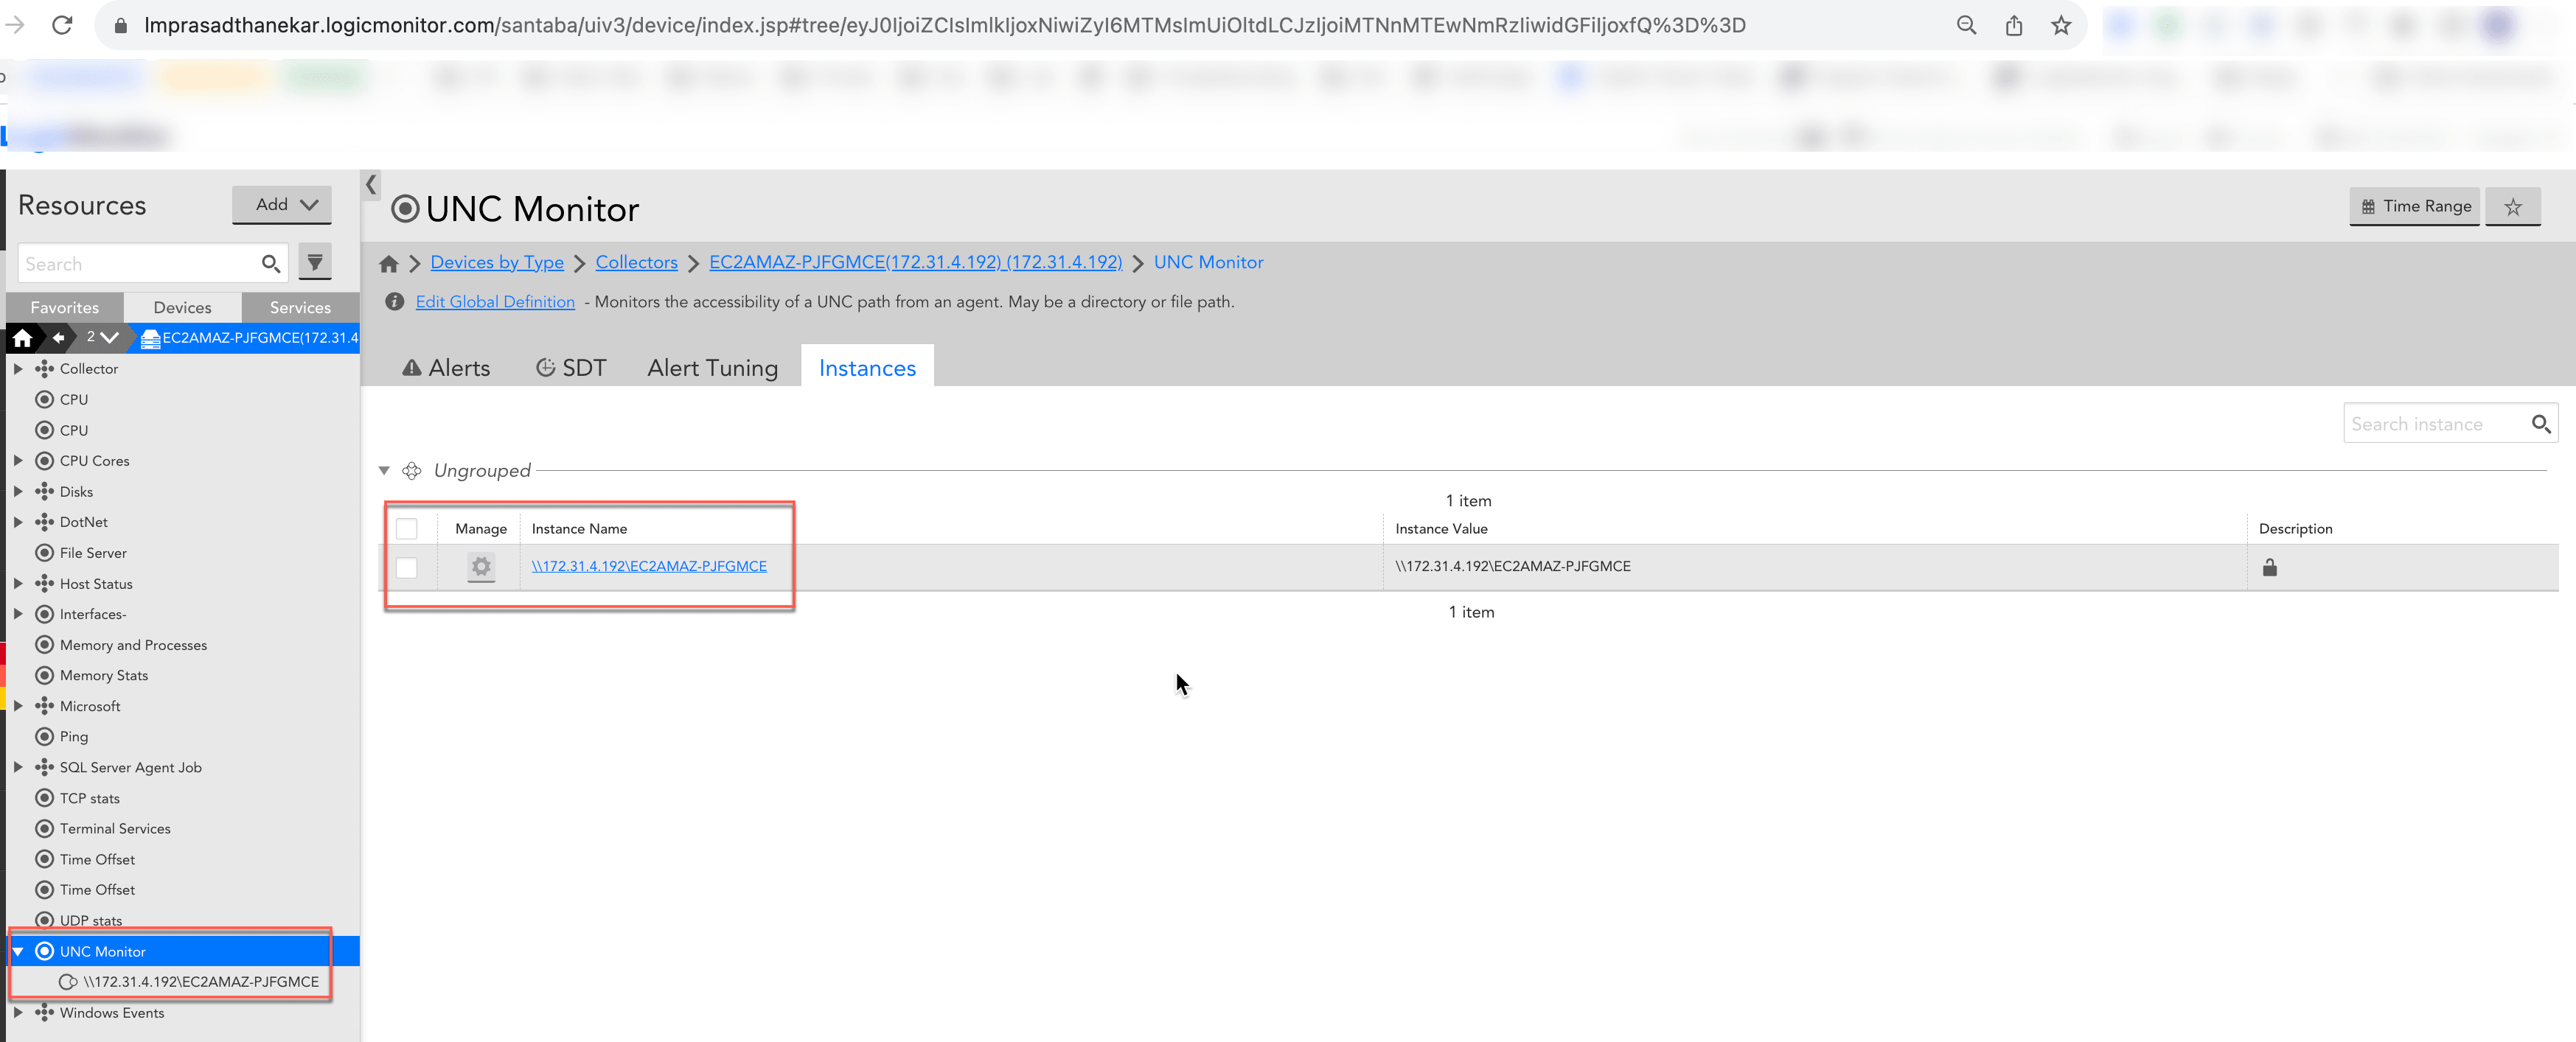Click the Search instance magnifier icon
This screenshot has height=1042, width=2576.
click(2541, 424)
